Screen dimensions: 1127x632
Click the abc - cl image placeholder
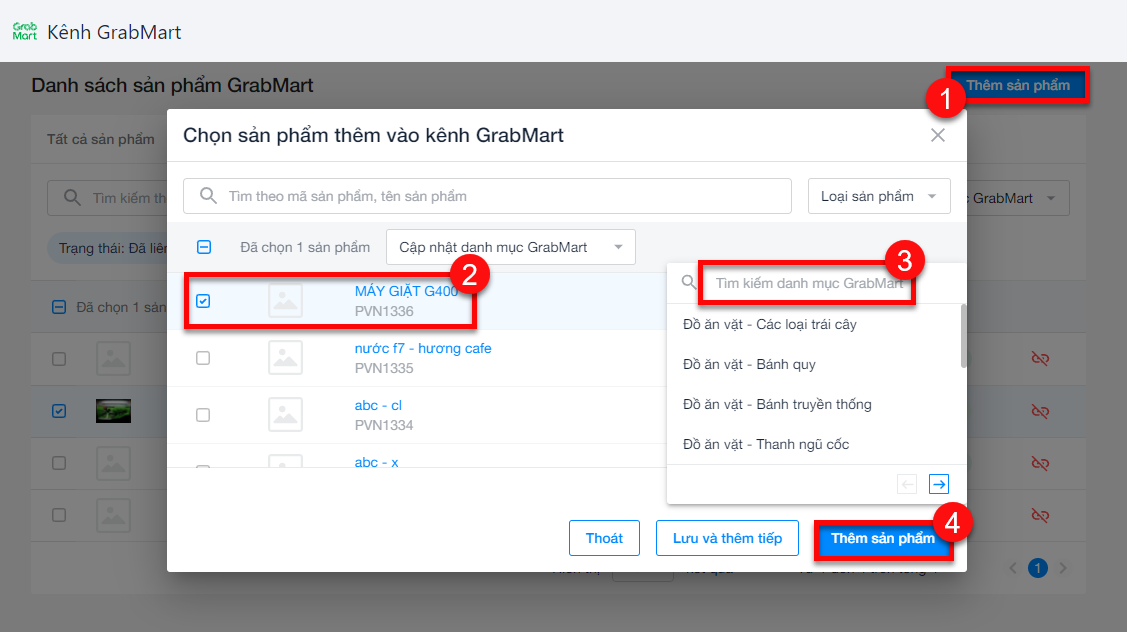[x=285, y=415]
